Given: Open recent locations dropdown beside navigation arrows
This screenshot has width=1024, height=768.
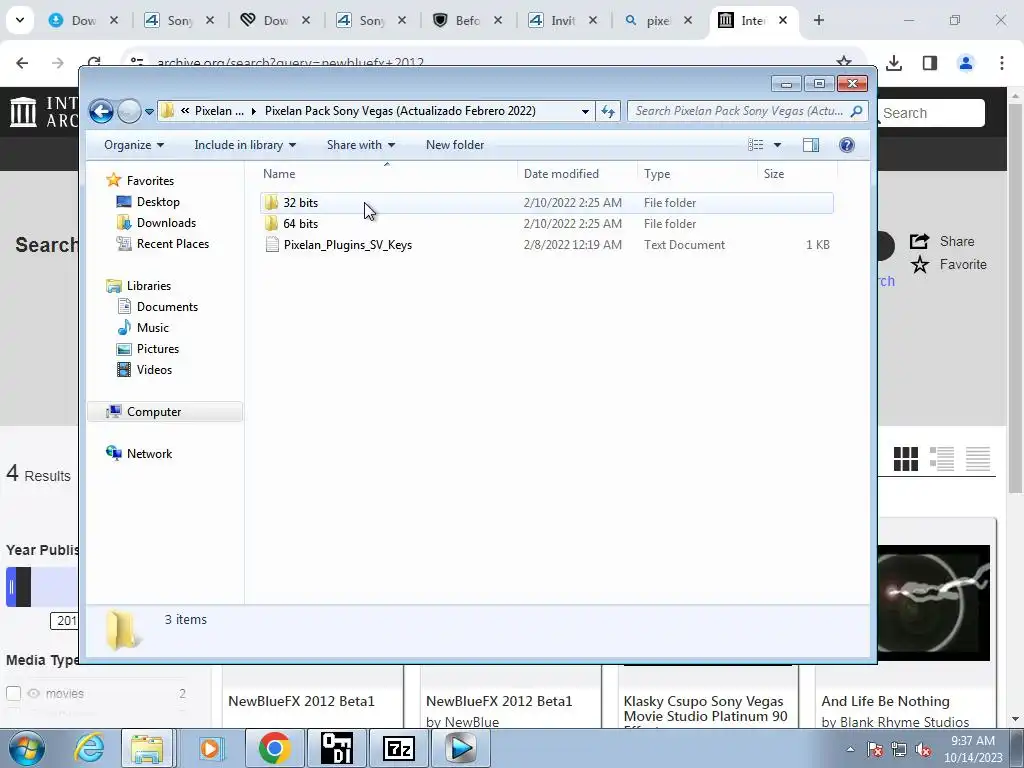Looking at the screenshot, I should (x=149, y=112).
